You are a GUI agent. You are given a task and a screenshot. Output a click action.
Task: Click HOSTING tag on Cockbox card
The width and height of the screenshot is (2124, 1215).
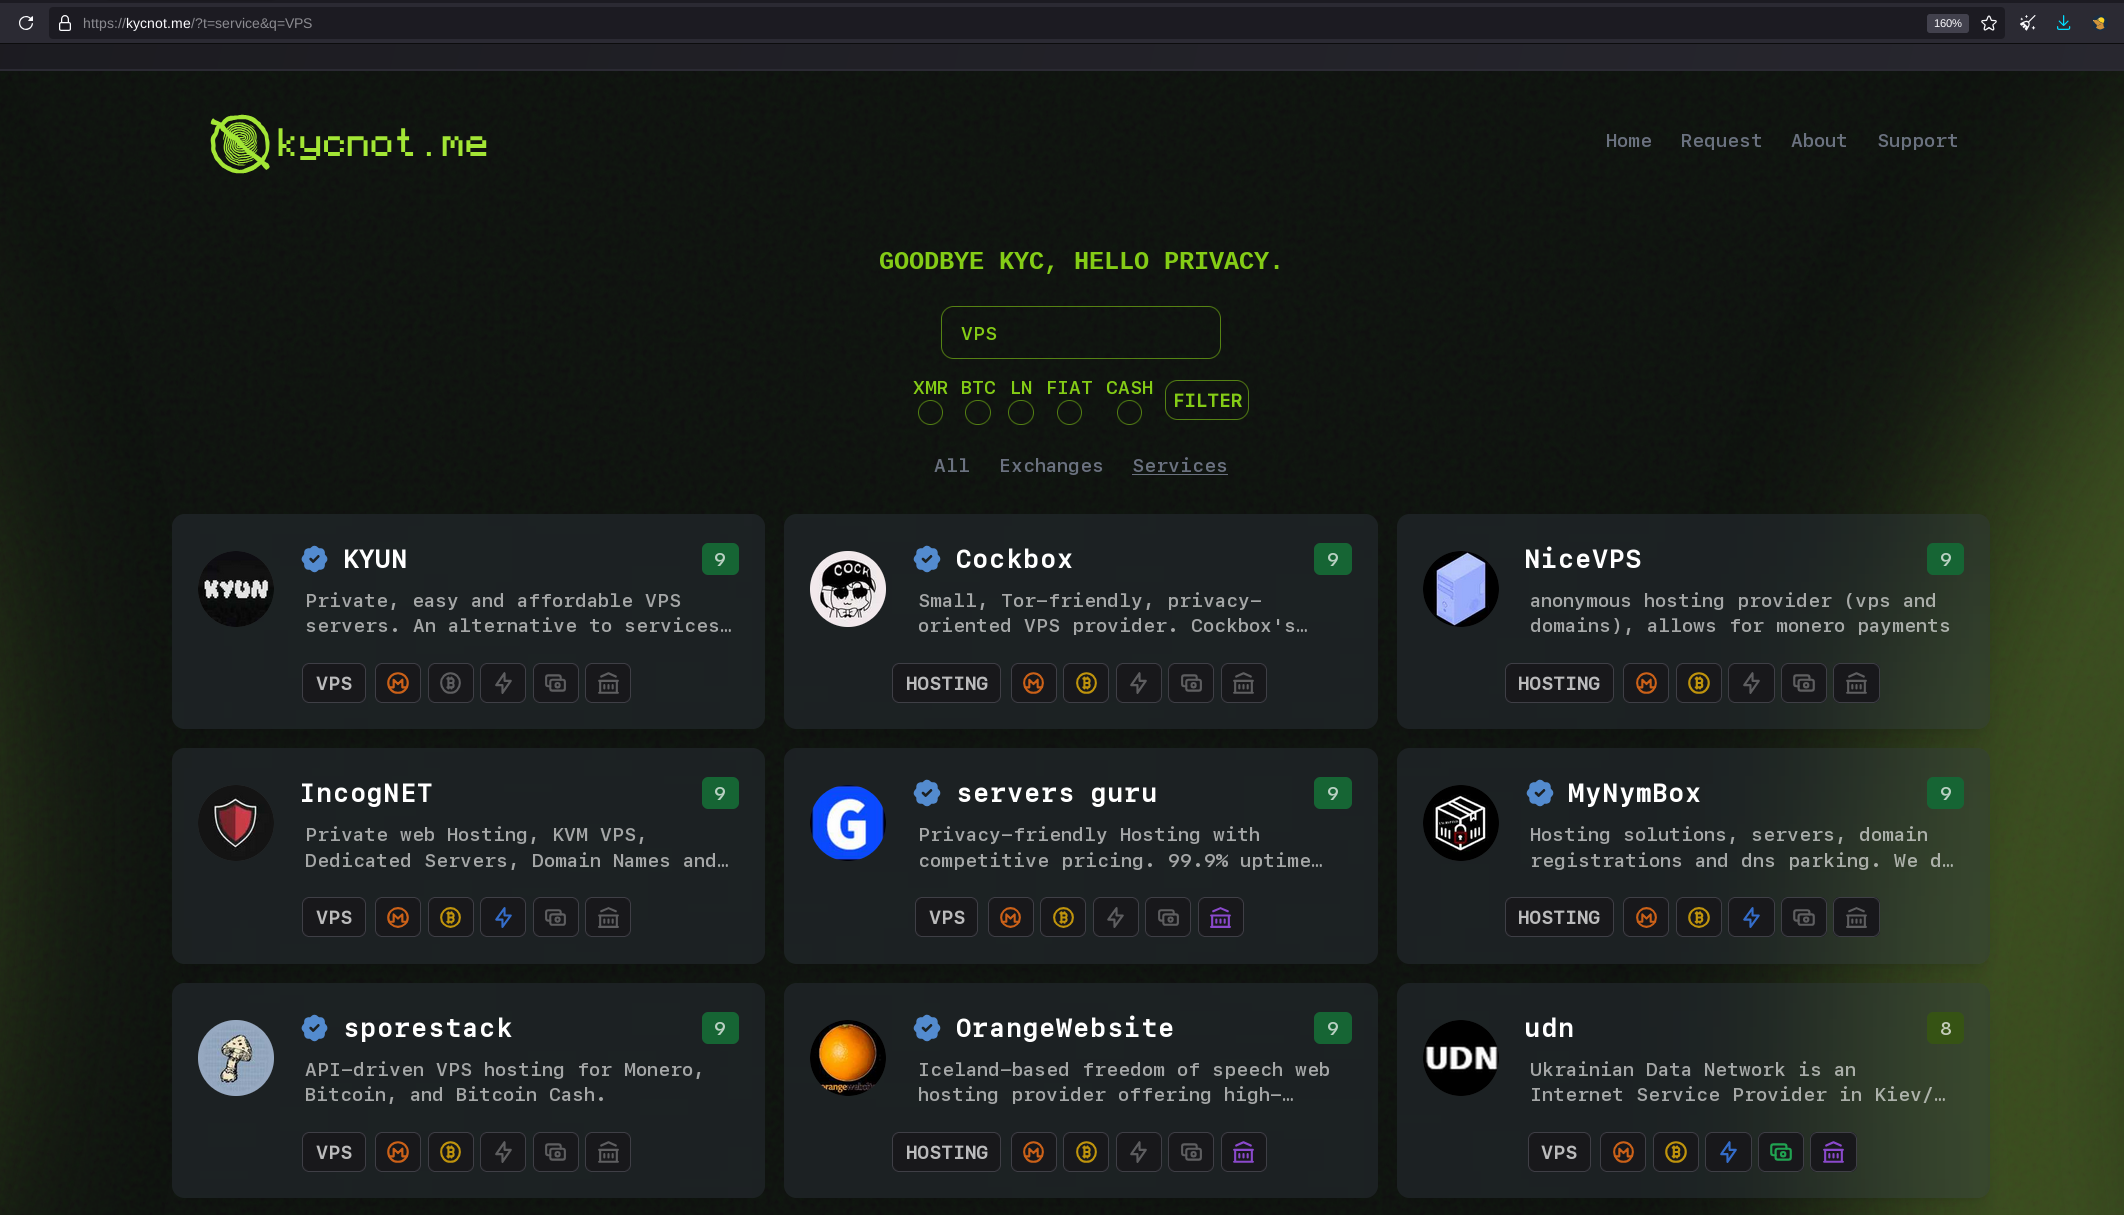pyautogui.click(x=946, y=683)
